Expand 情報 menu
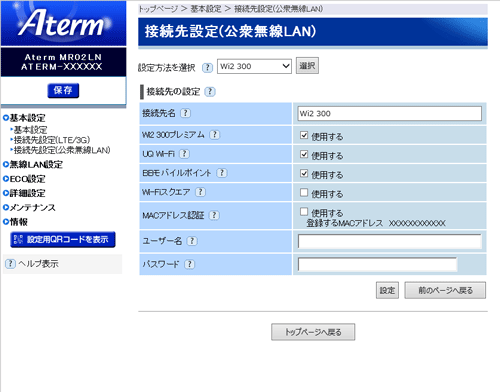This screenshot has height=392, width=500. coord(19,222)
